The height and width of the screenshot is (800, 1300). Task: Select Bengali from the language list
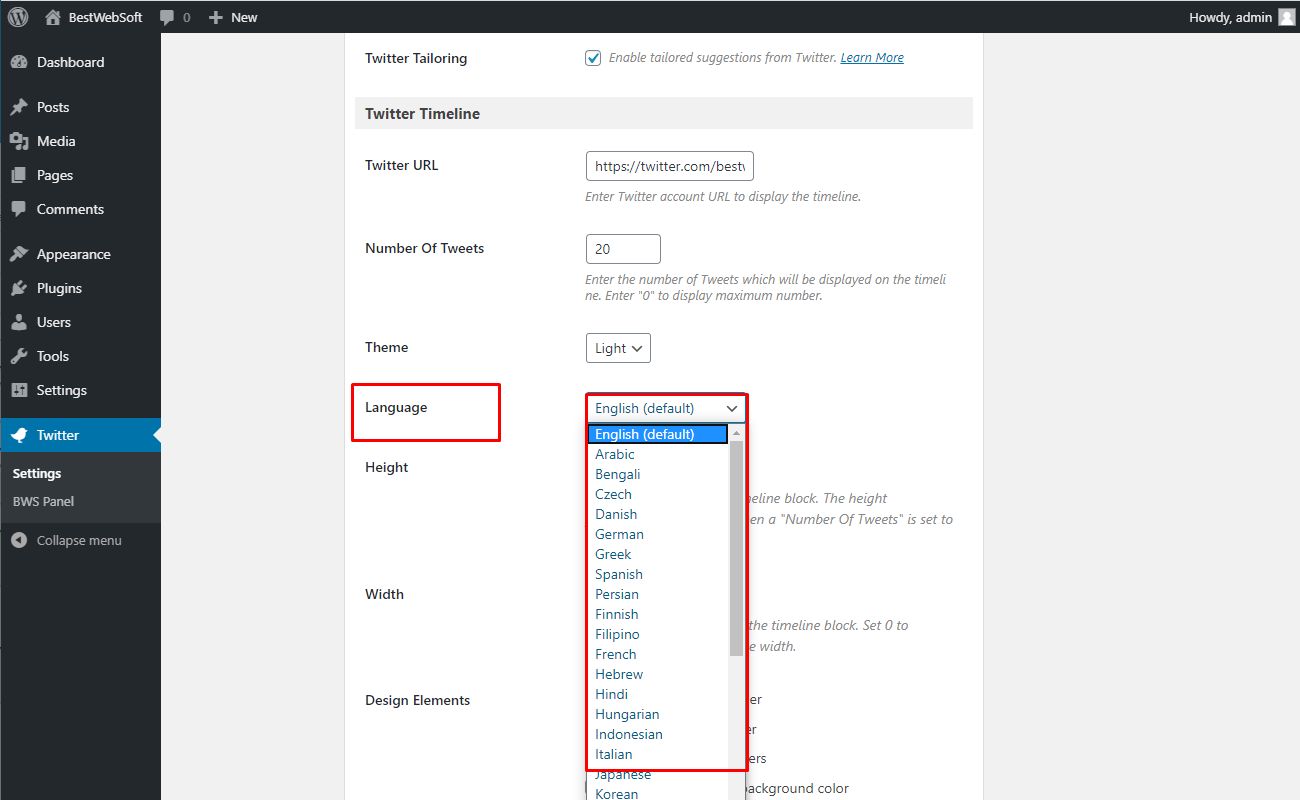(658, 474)
